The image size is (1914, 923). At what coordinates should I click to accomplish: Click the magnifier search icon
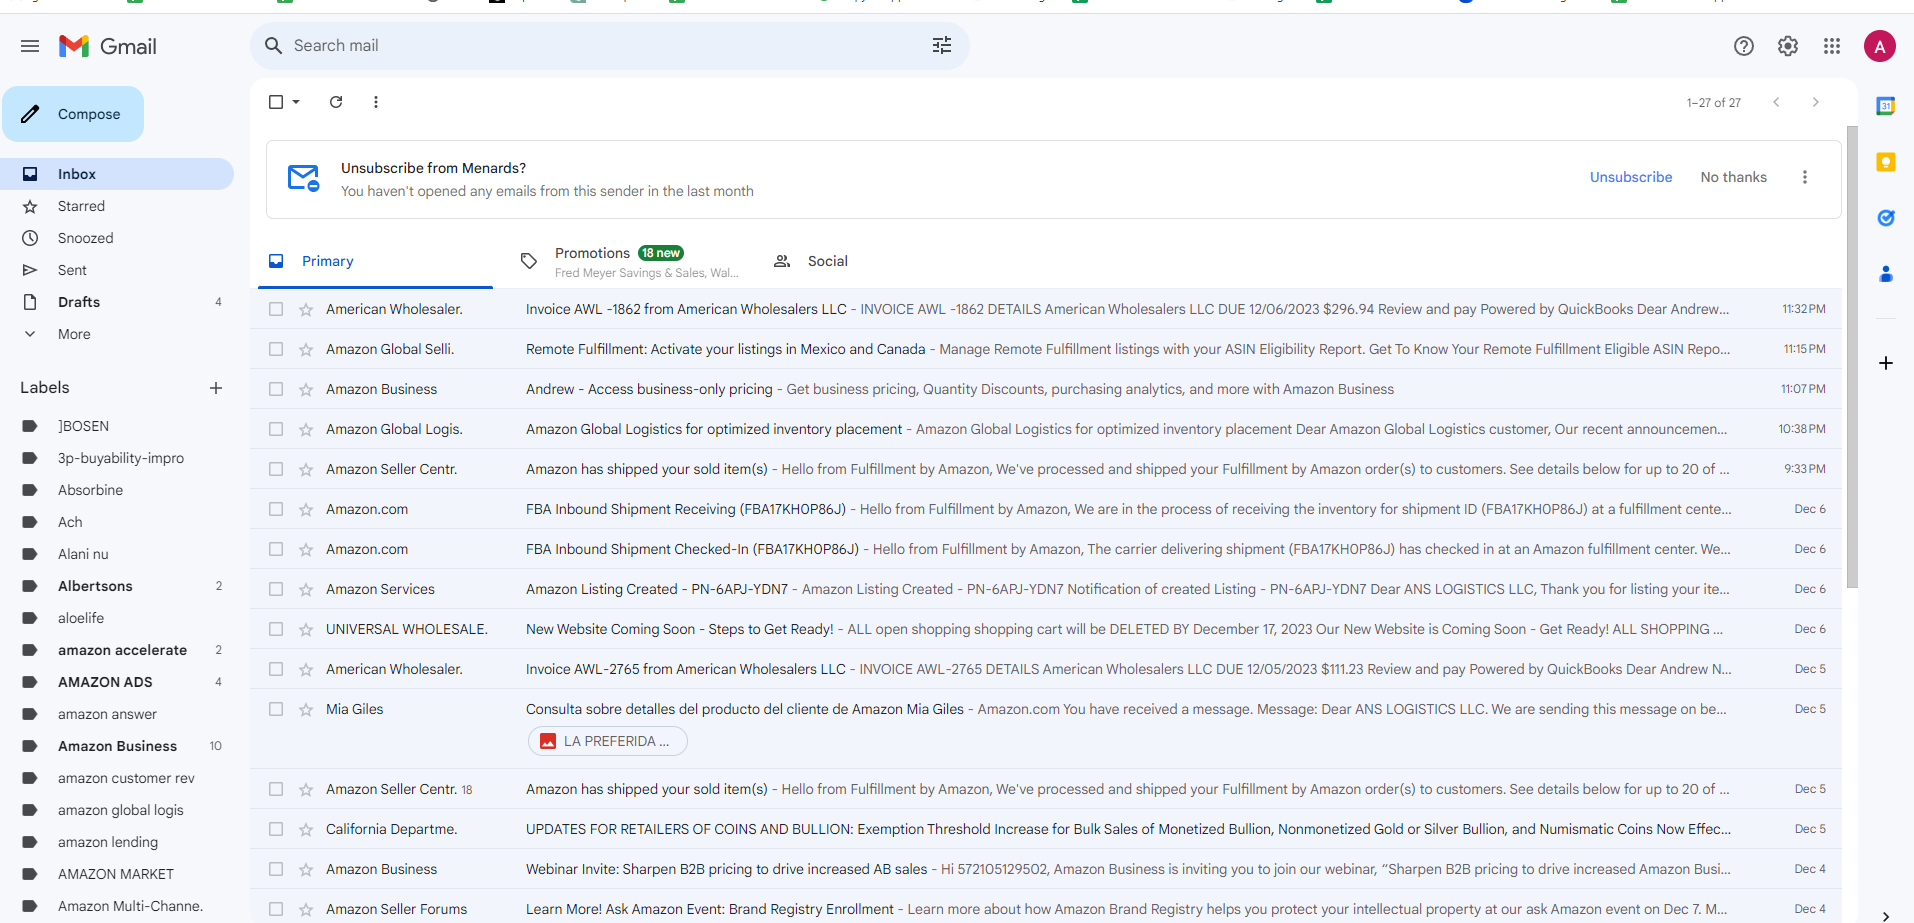[x=273, y=46]
